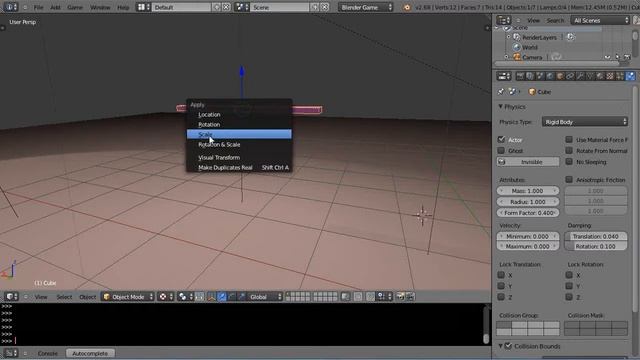640x360 pixels.
Task: Open the outliner editor type selector
Action: (503, 20)
